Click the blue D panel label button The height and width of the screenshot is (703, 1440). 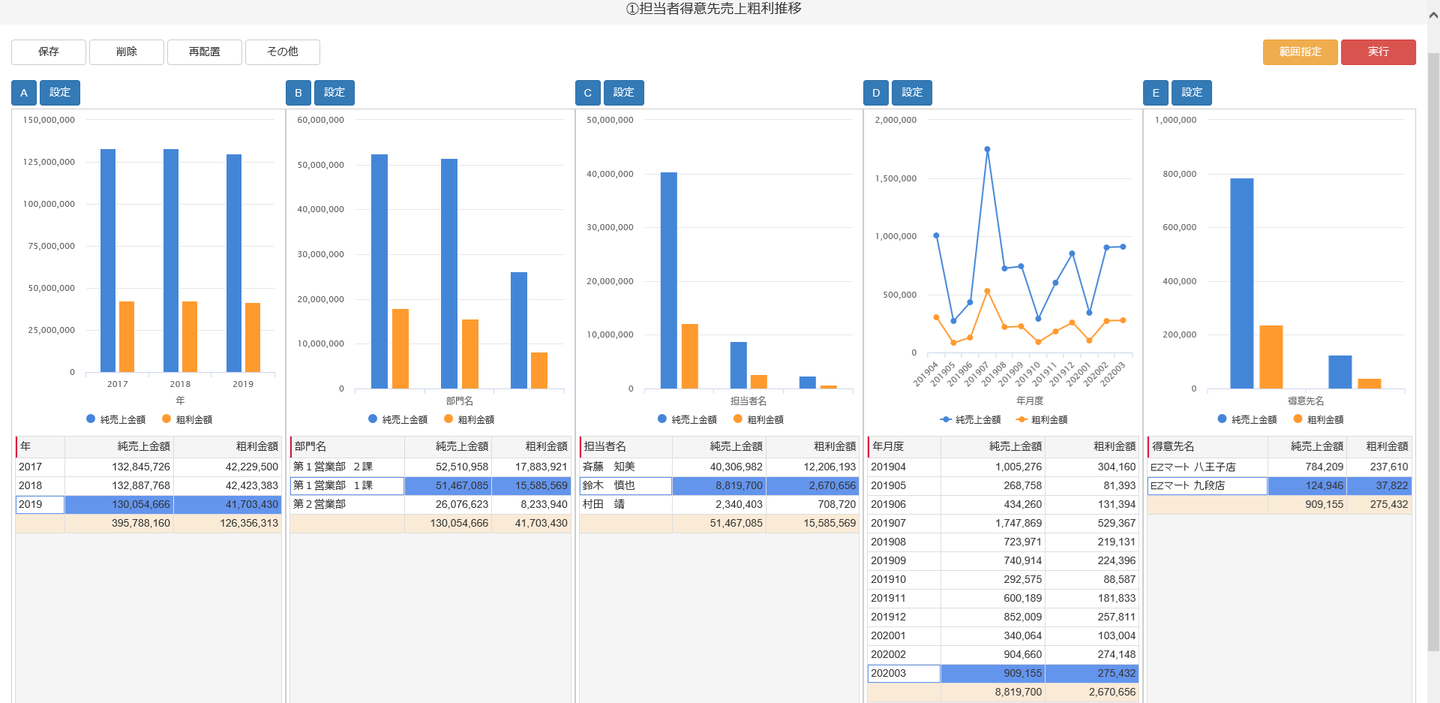876,93
